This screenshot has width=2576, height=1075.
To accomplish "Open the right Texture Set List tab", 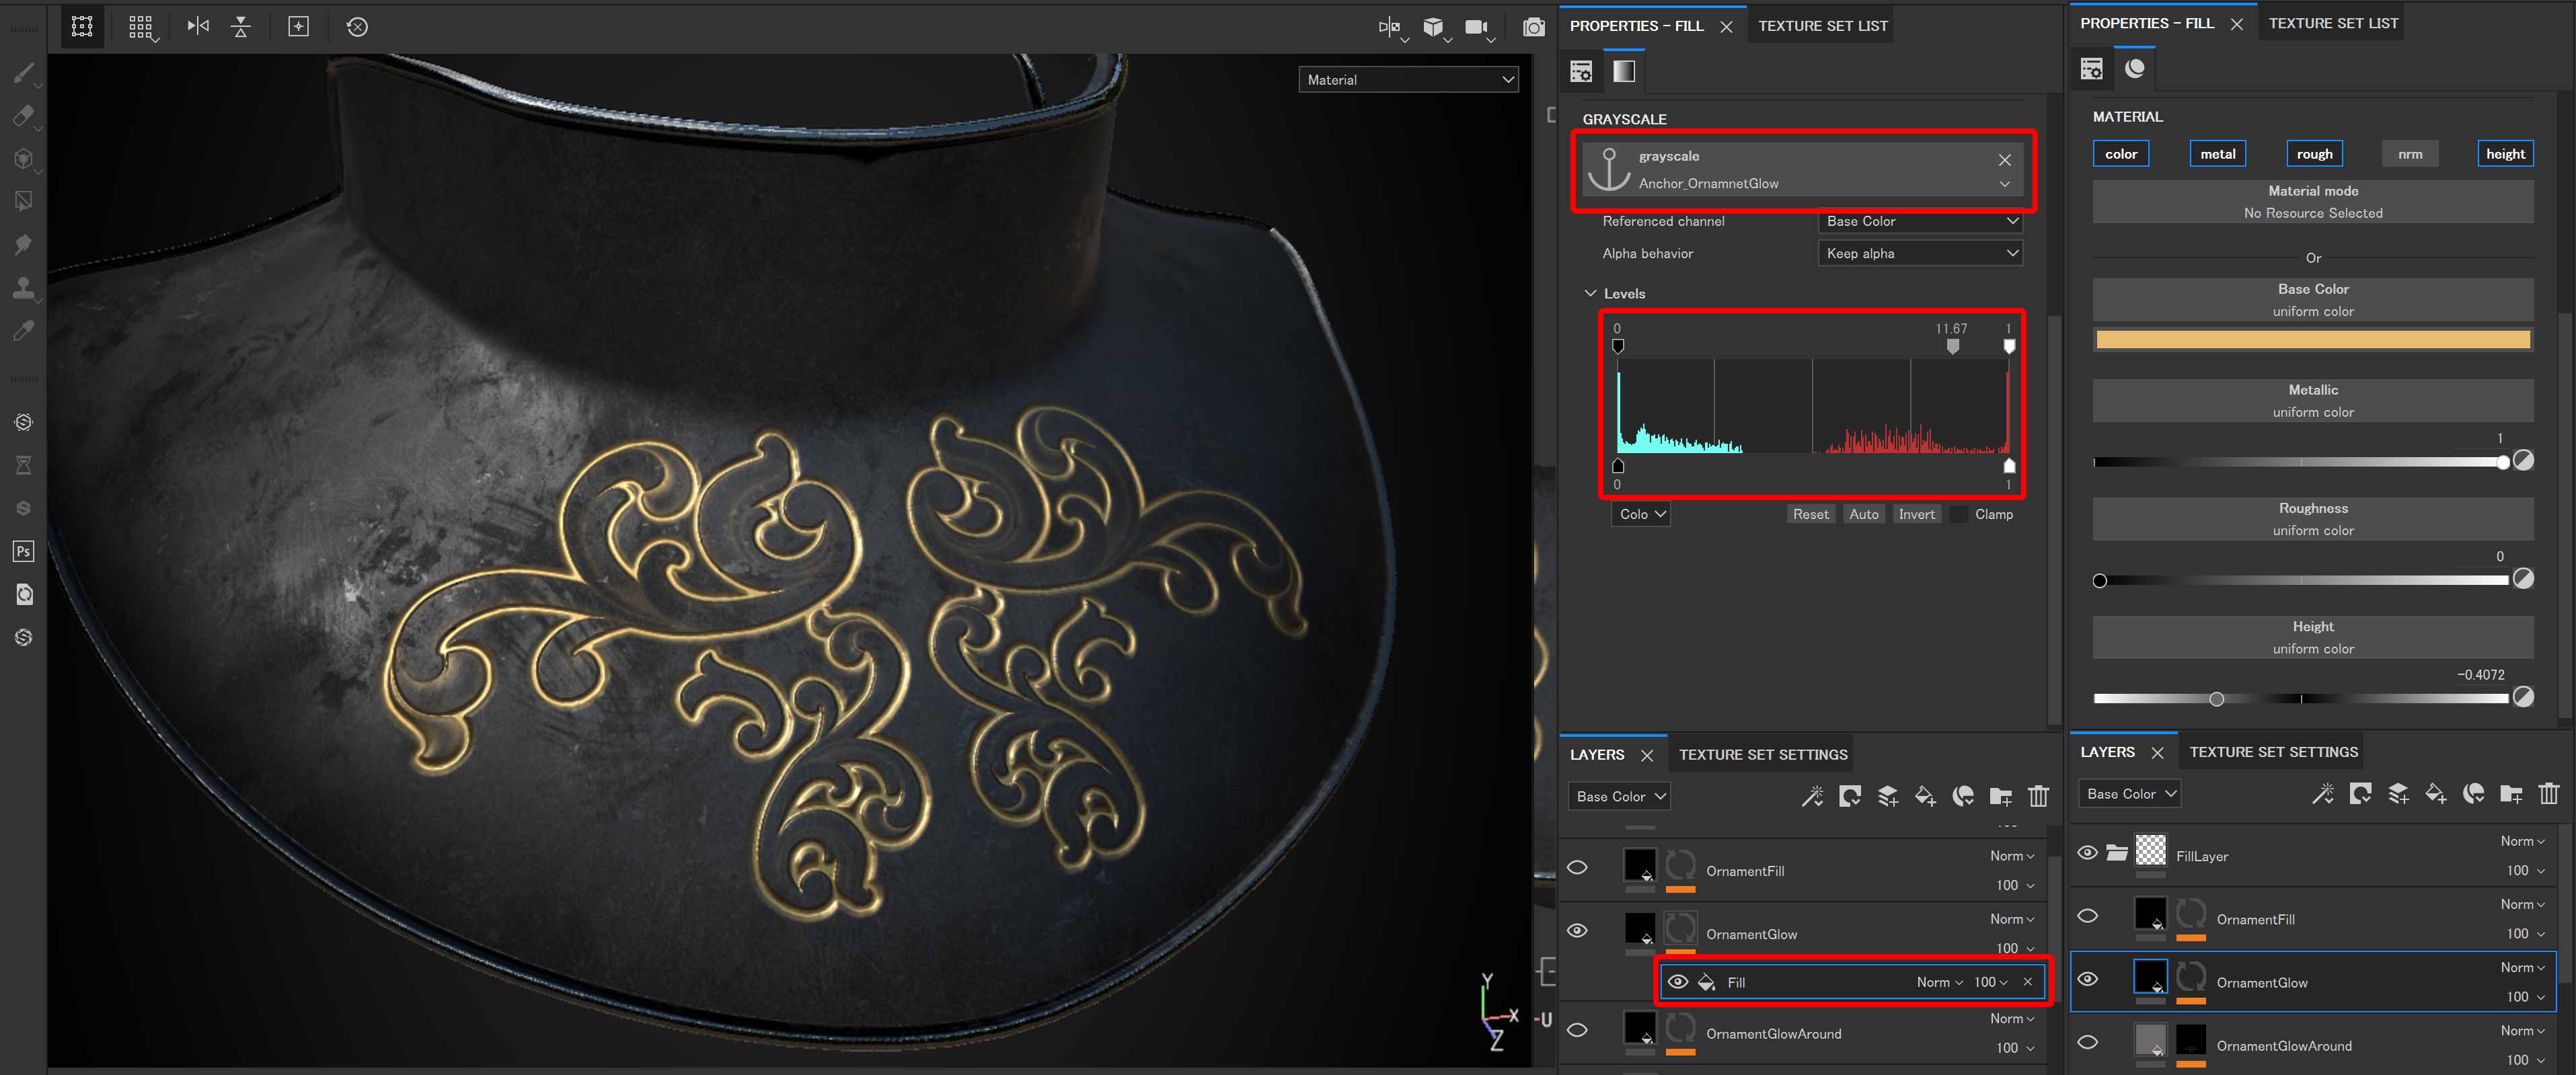I will pos(2332,23).
